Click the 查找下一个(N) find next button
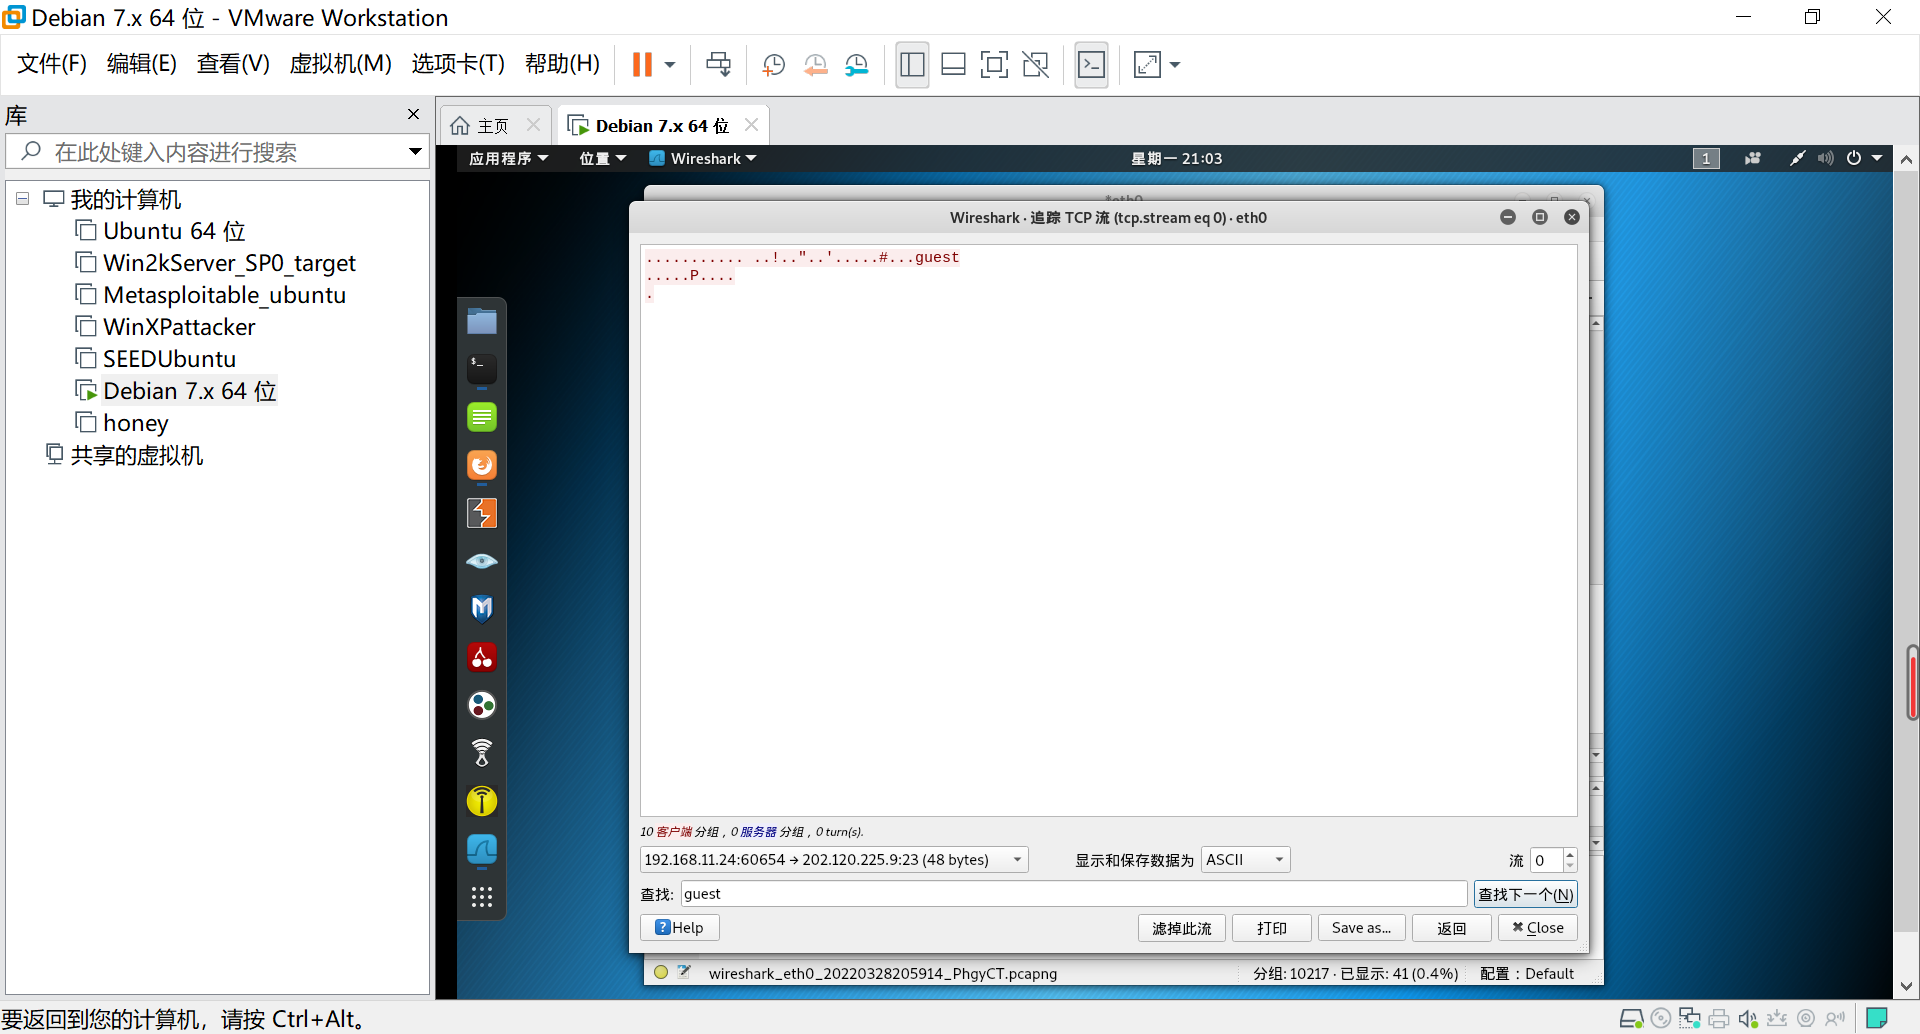Viewport: 1920px width, 1034px height. (x=1526, y=894)
